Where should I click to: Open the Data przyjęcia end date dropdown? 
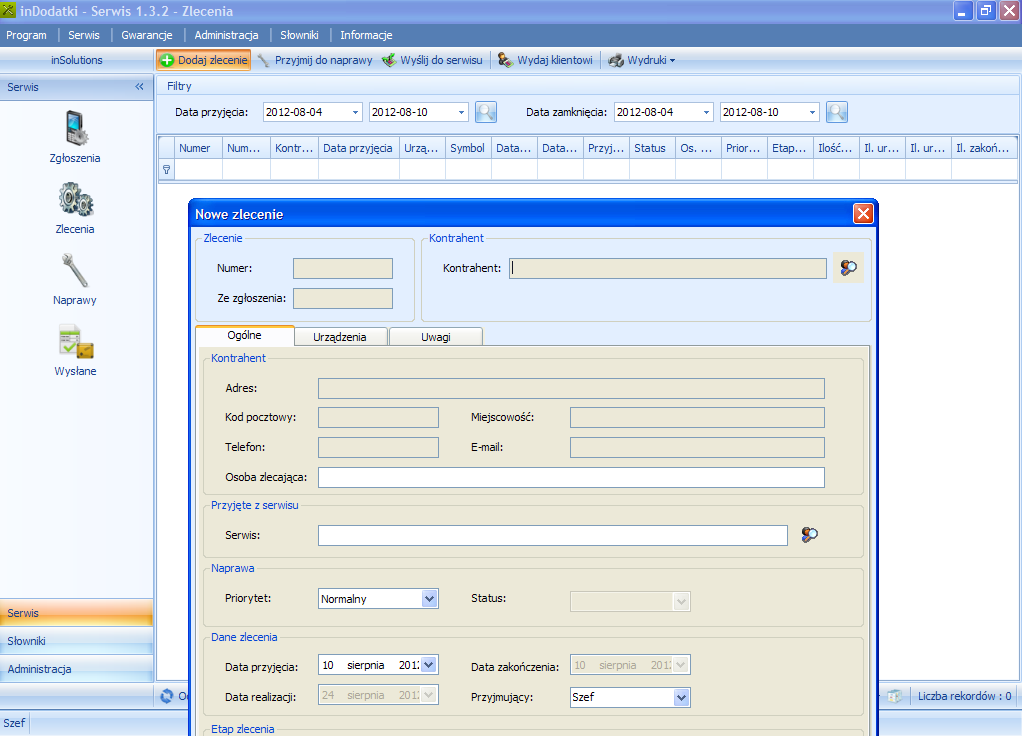(461, 112)
